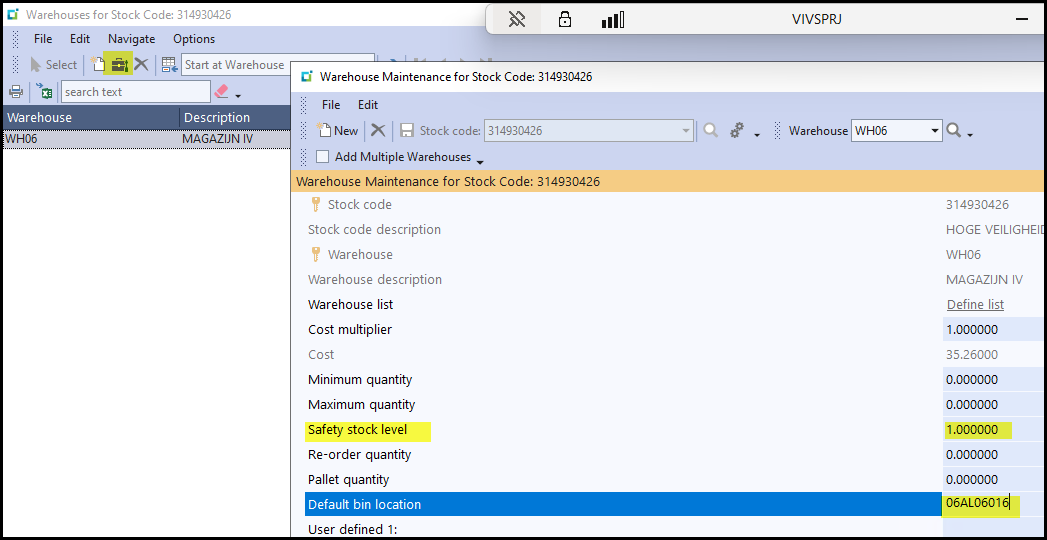Click the printer icon
This screenshot has height=540, width=1047.
[16, 92]
